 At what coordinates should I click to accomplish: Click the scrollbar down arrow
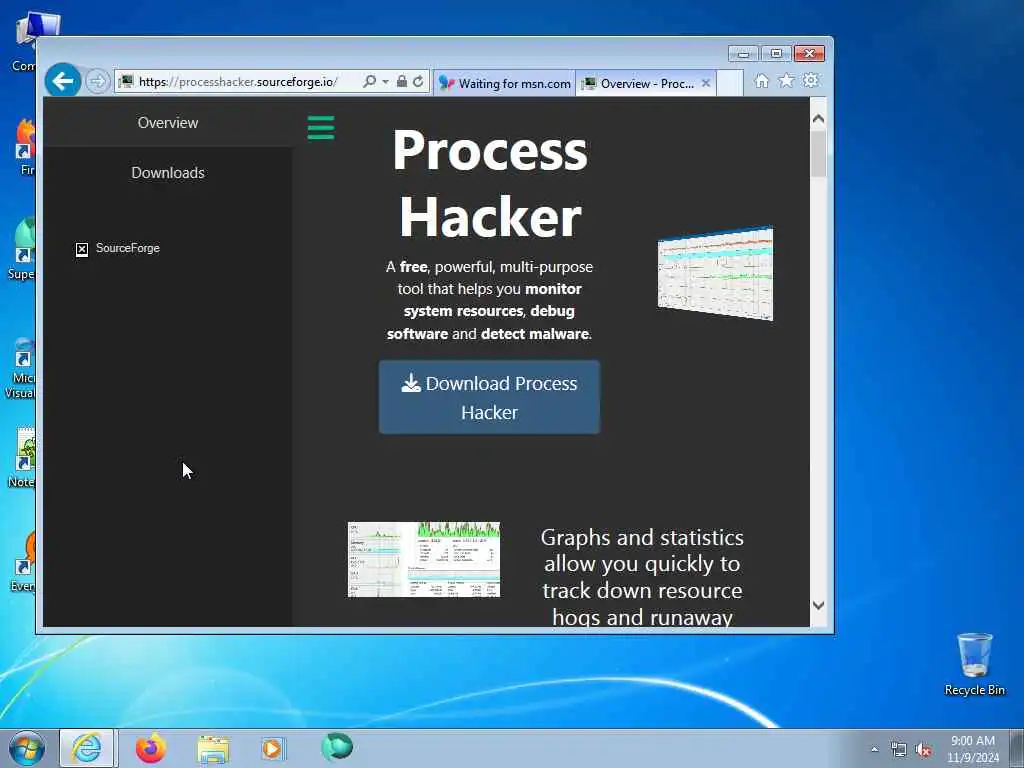point(818,605)
